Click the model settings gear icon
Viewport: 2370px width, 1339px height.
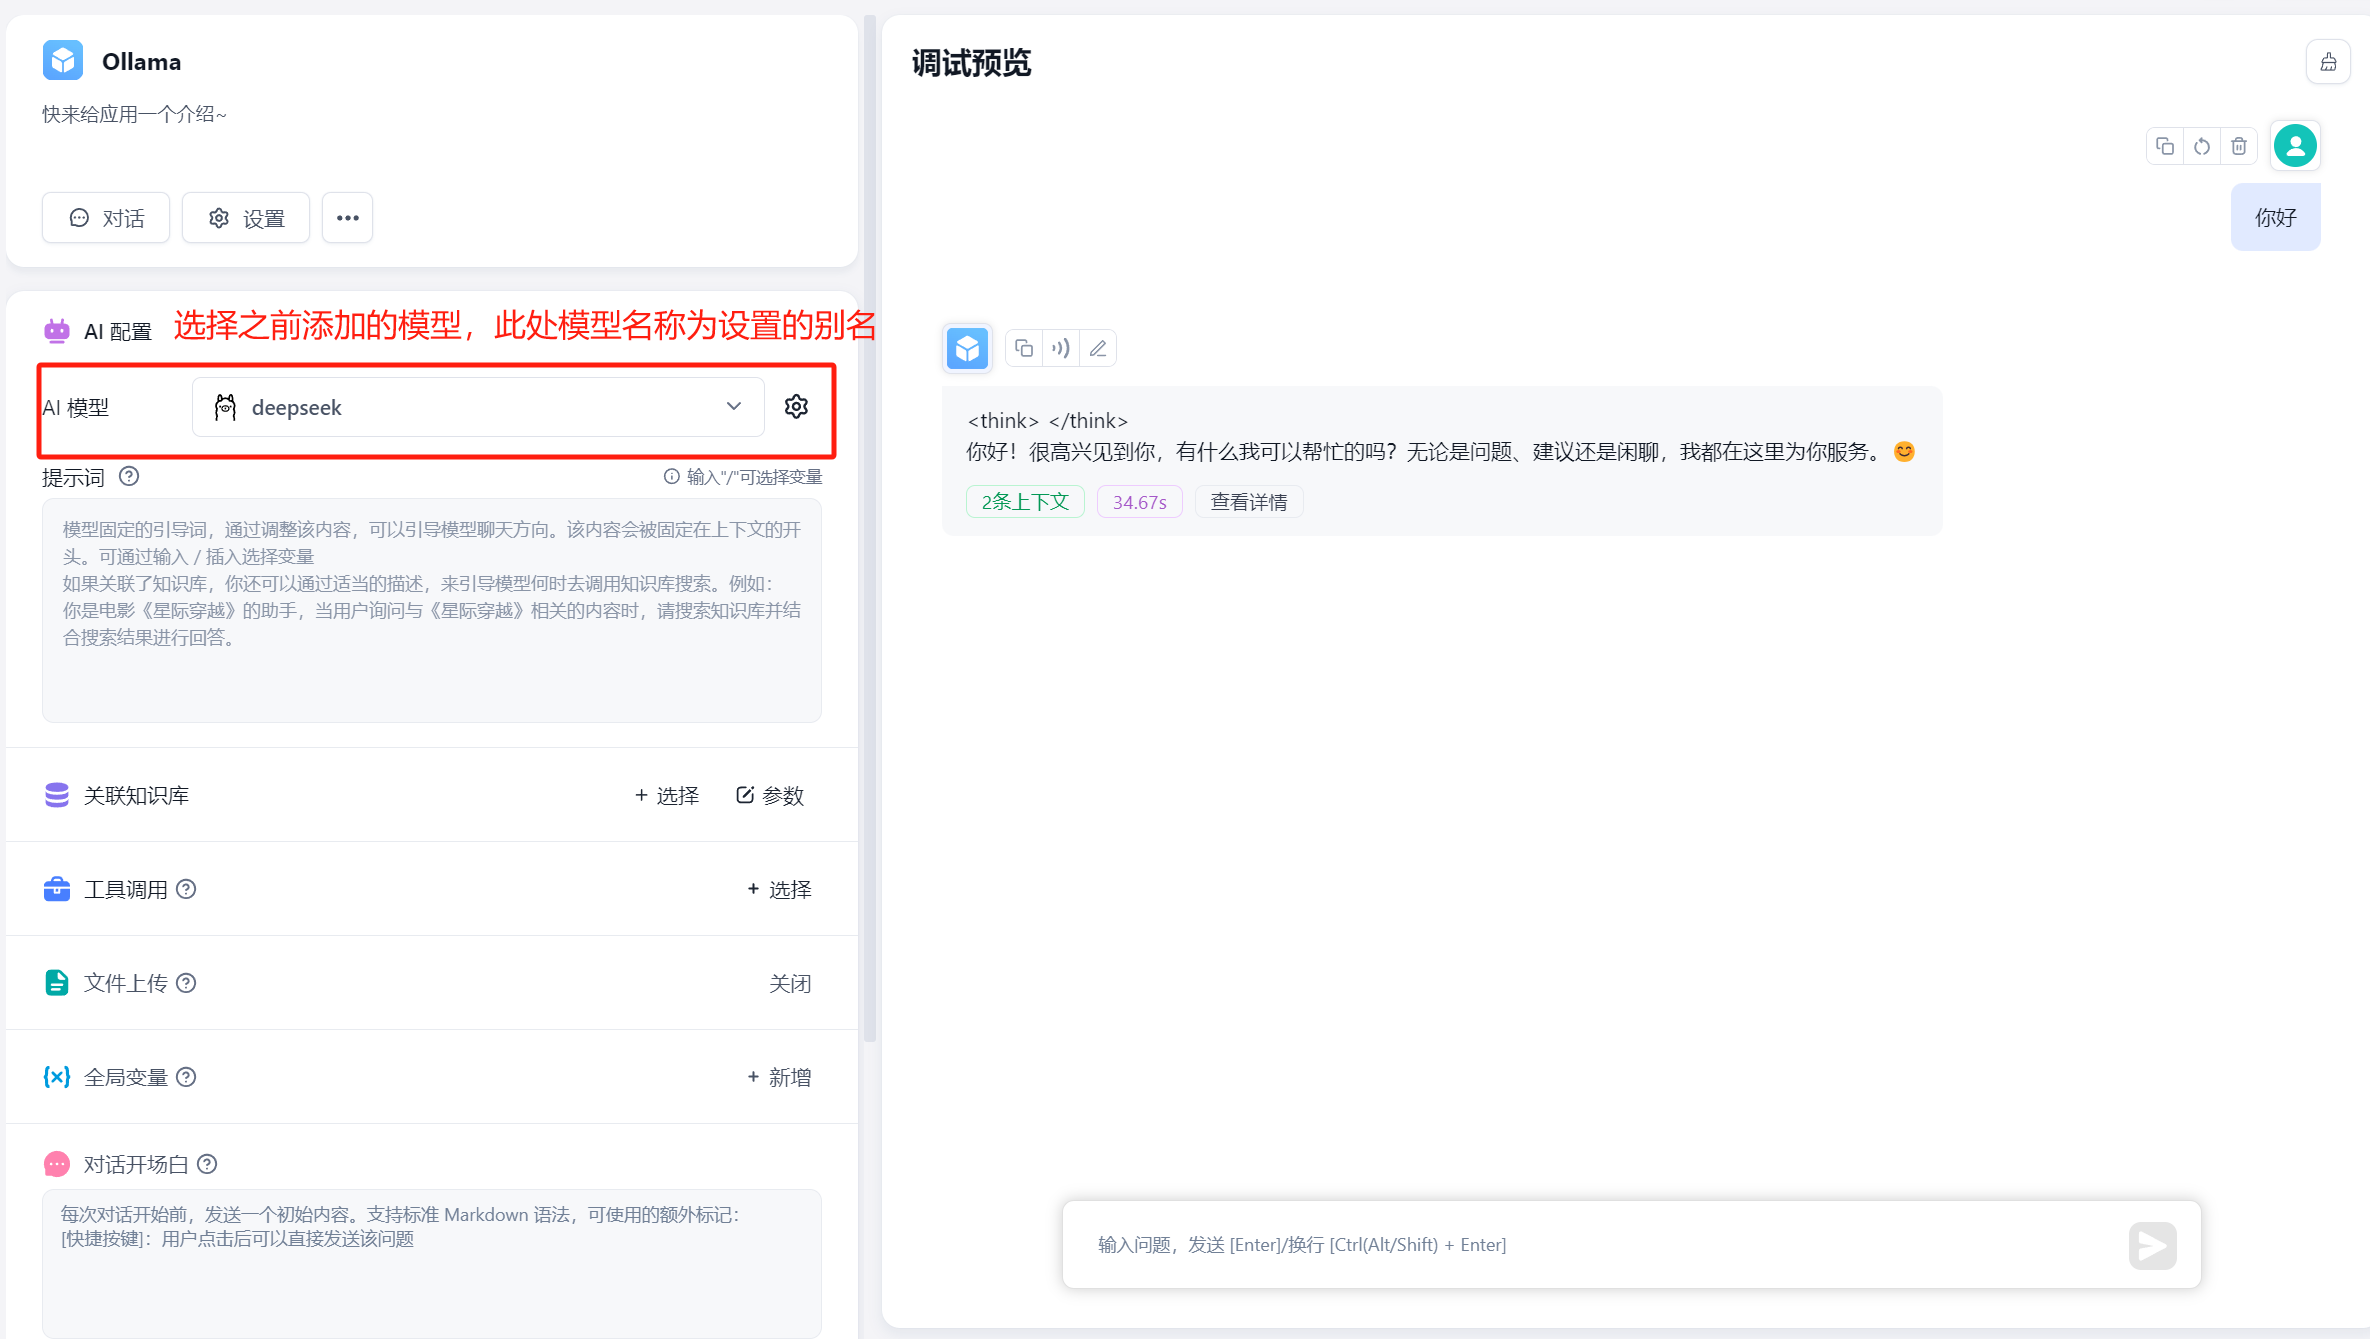796,407
